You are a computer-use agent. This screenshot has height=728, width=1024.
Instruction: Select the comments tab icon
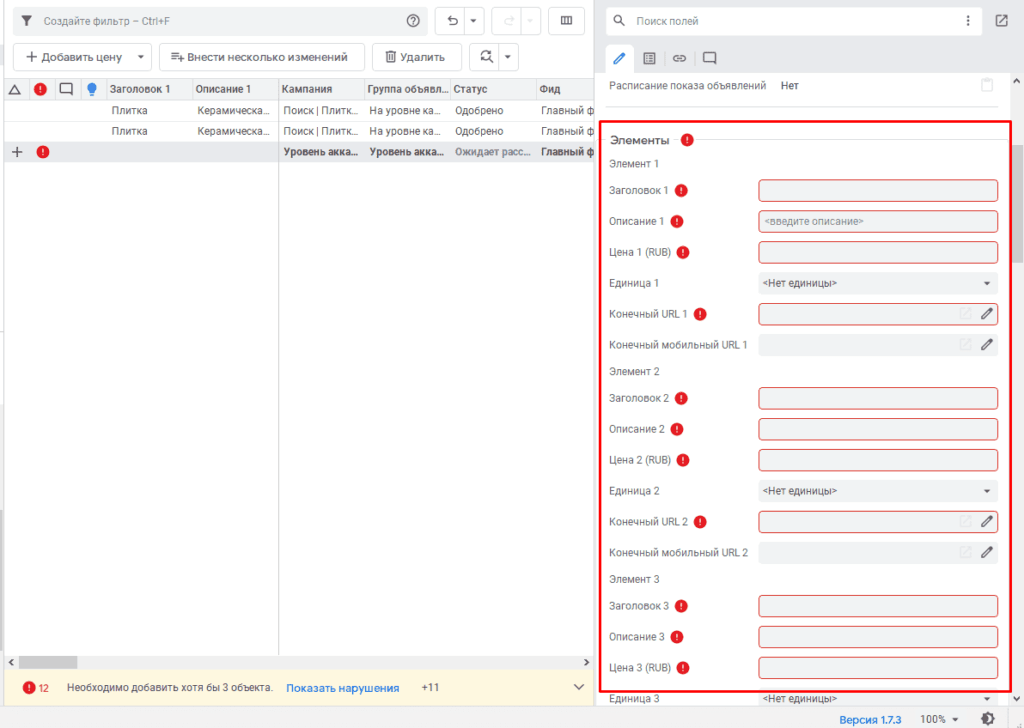[x=709, y=58]
